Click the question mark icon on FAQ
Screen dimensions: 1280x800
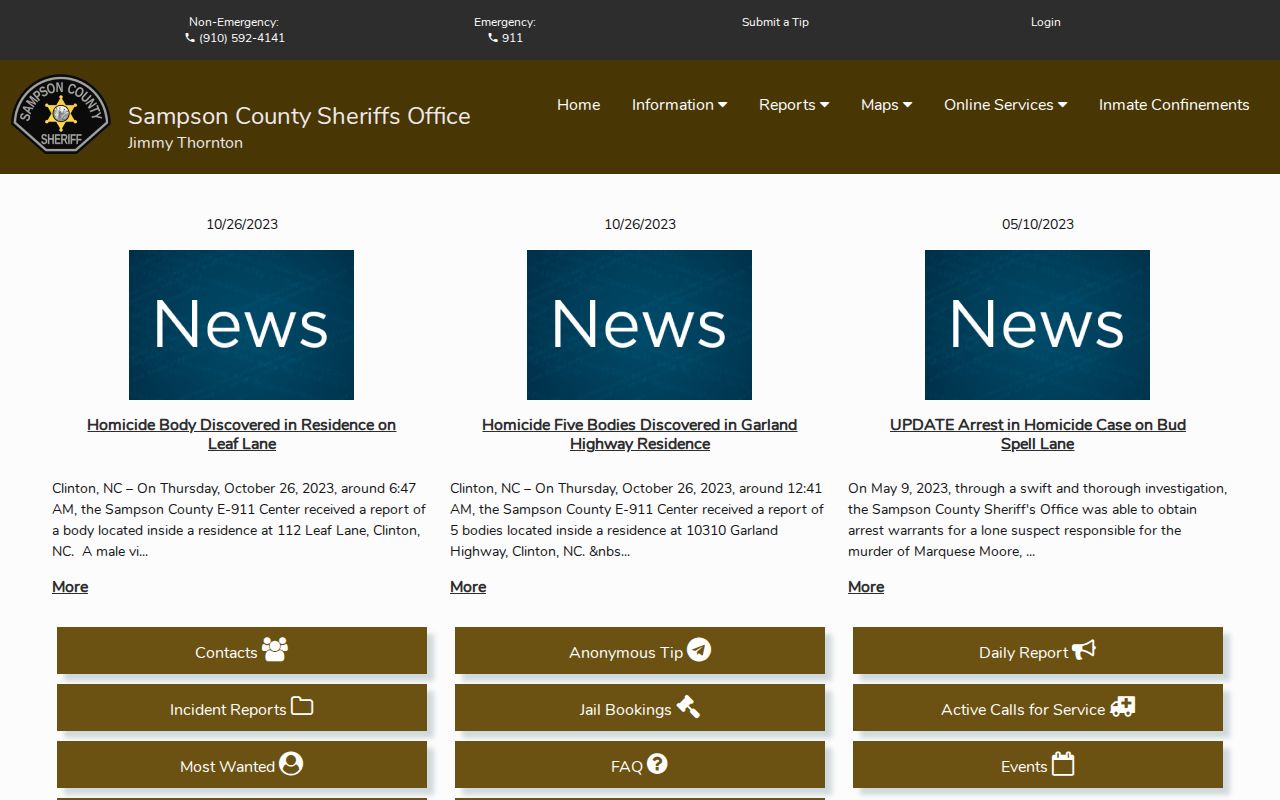point(657,763)
